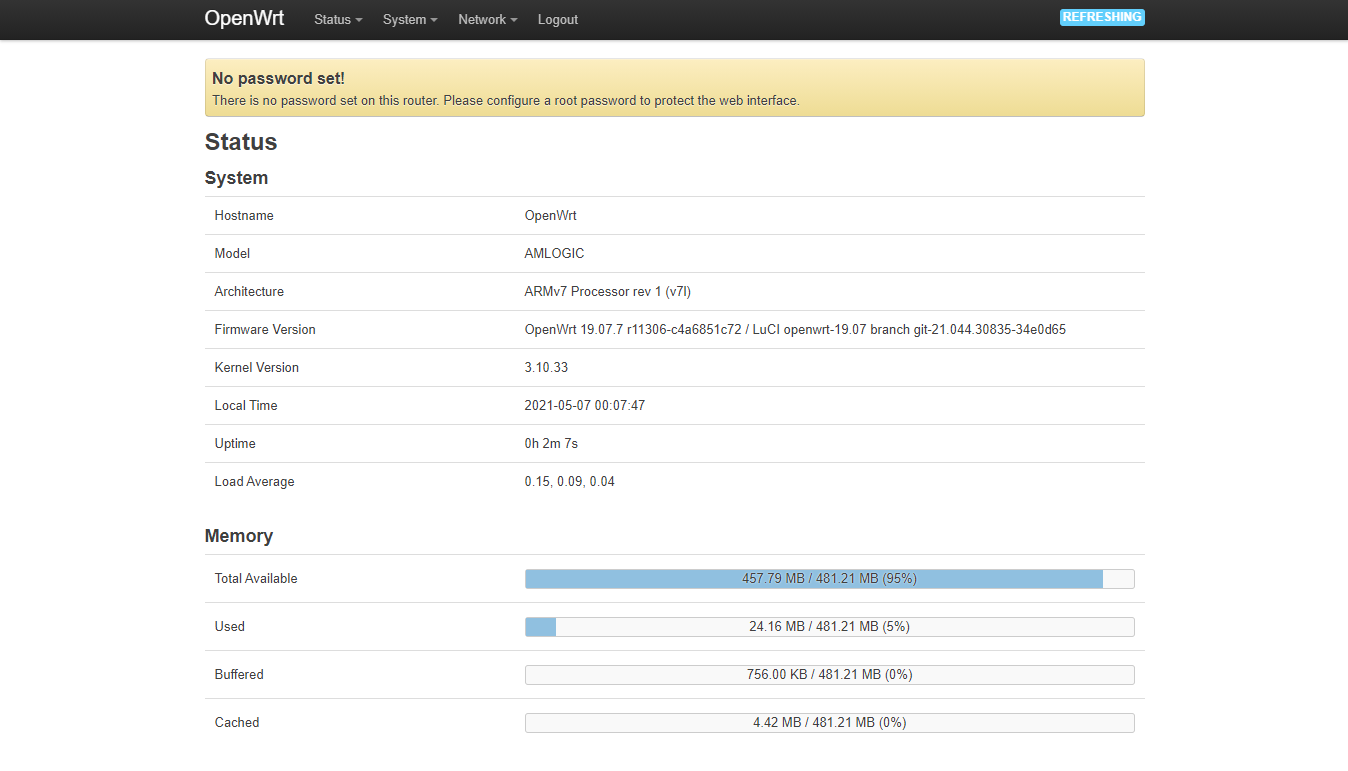
Task: Click the root password warning message text
Action: pos(505,100)
